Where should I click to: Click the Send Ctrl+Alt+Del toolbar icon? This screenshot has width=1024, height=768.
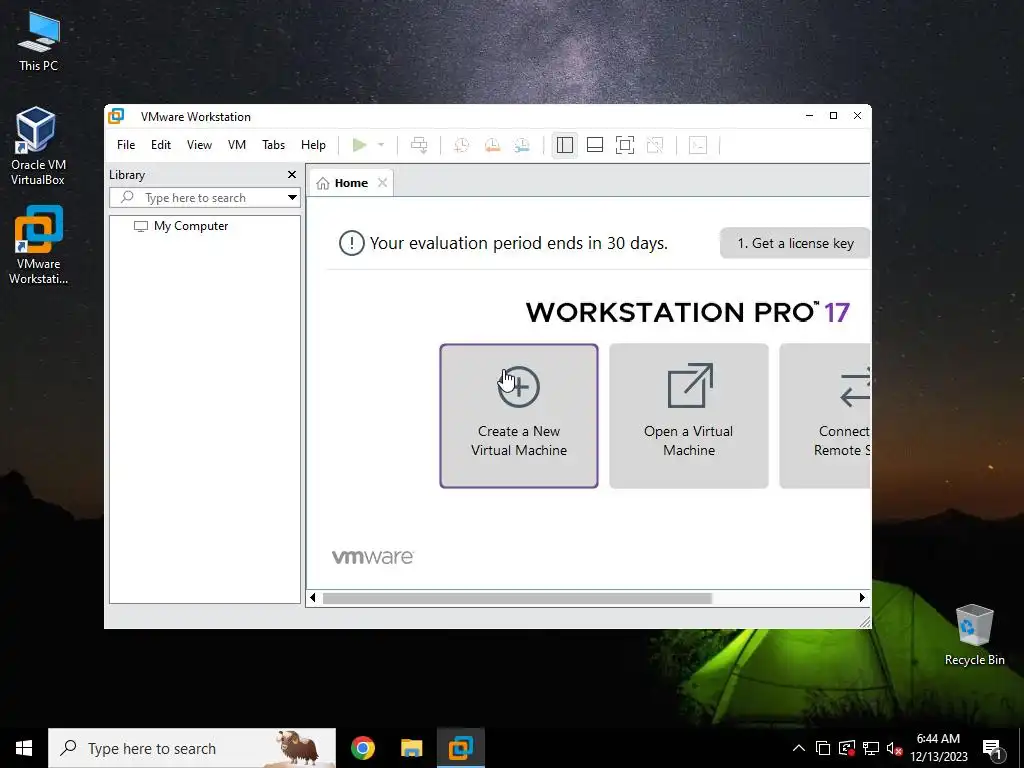[x=419, y=145]
